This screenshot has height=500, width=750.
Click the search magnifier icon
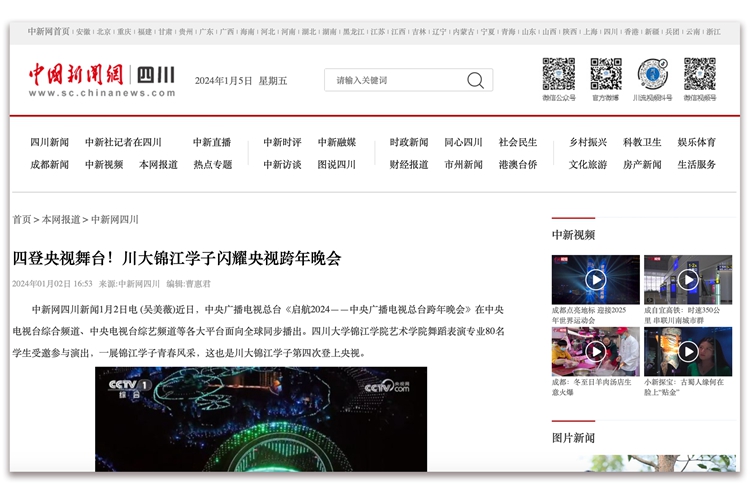click(x=475, y=80)
